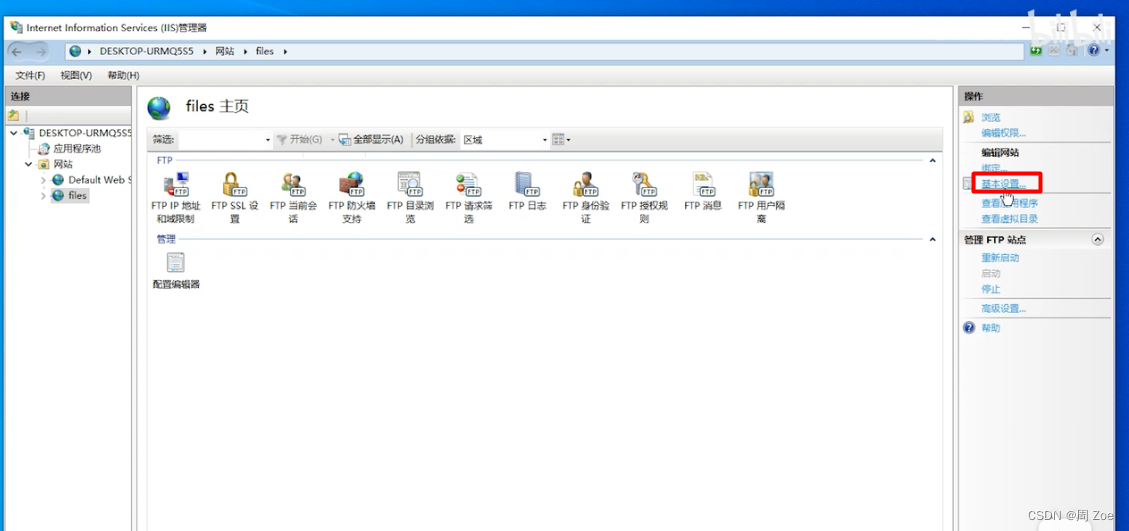Click 开始(G) filter button
Screen dimensions: 1129x531
(x=300, y=140)
